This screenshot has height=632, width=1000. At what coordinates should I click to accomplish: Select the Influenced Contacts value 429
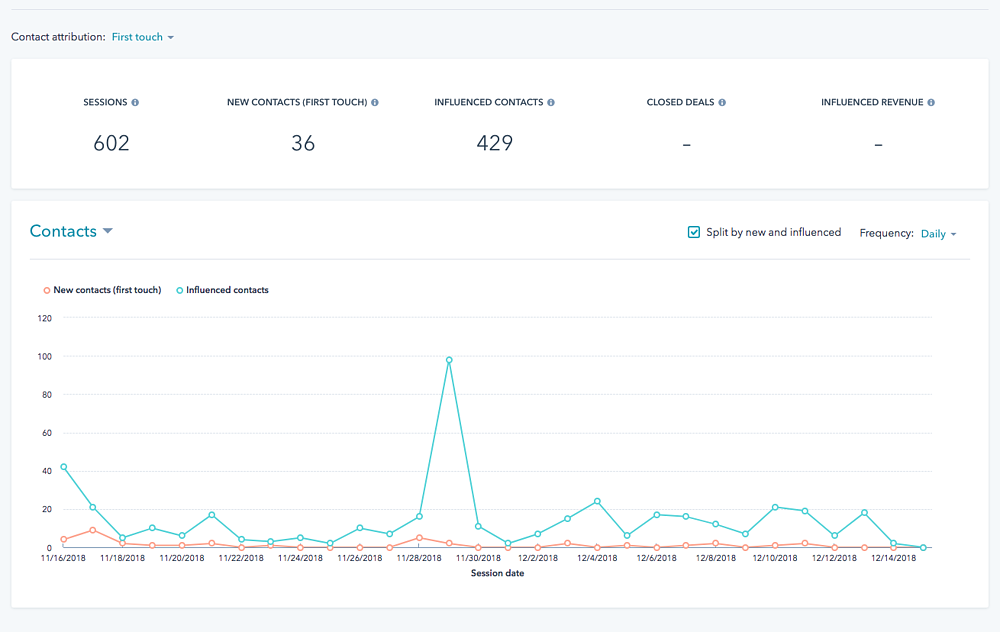coord(495,143)
